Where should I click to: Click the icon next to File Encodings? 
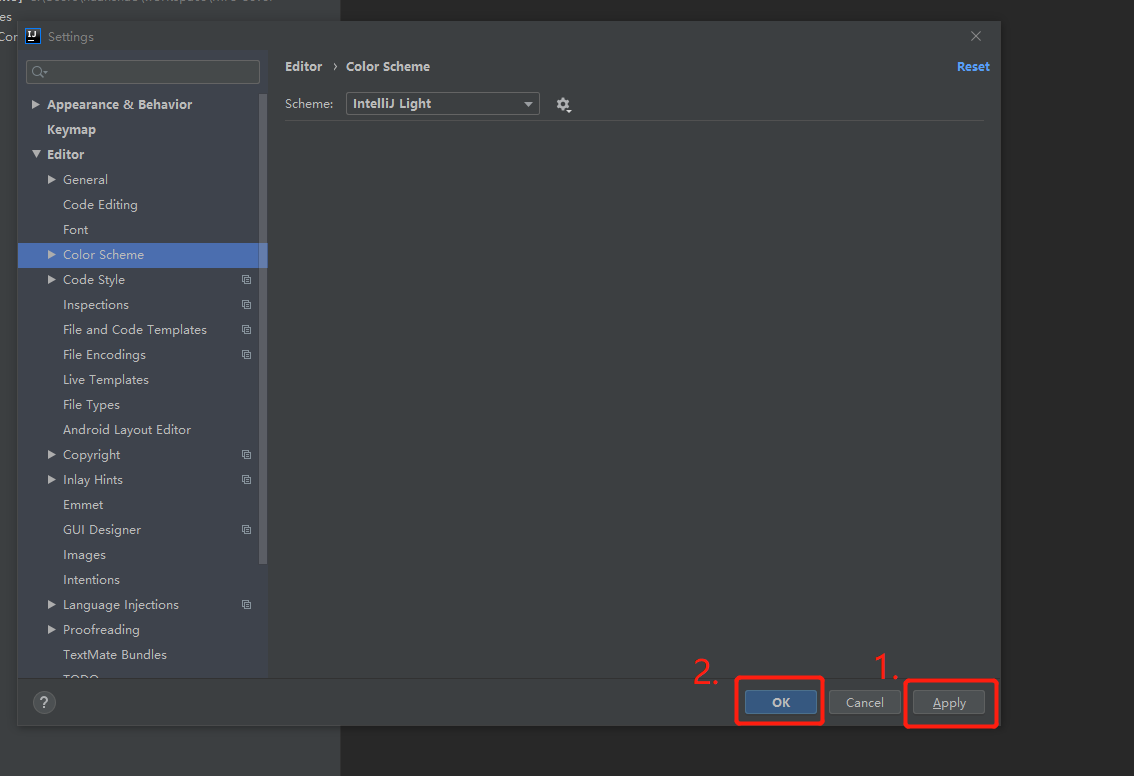[246, 354]
